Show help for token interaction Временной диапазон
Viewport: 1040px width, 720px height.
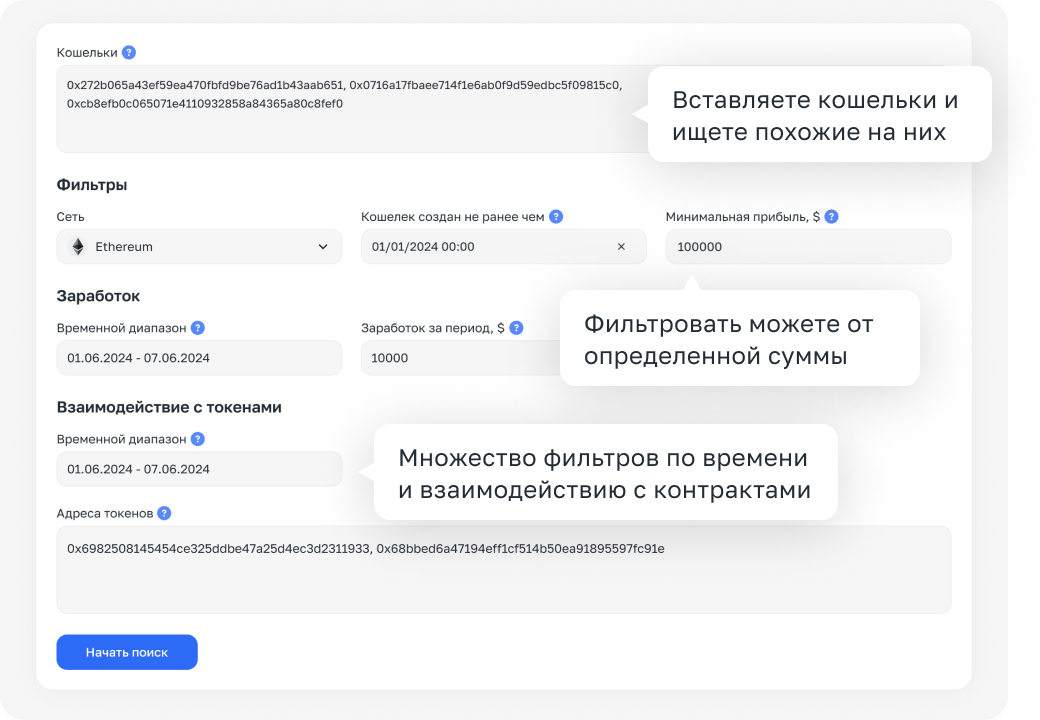pyautogui.click(x=198, y=439)
